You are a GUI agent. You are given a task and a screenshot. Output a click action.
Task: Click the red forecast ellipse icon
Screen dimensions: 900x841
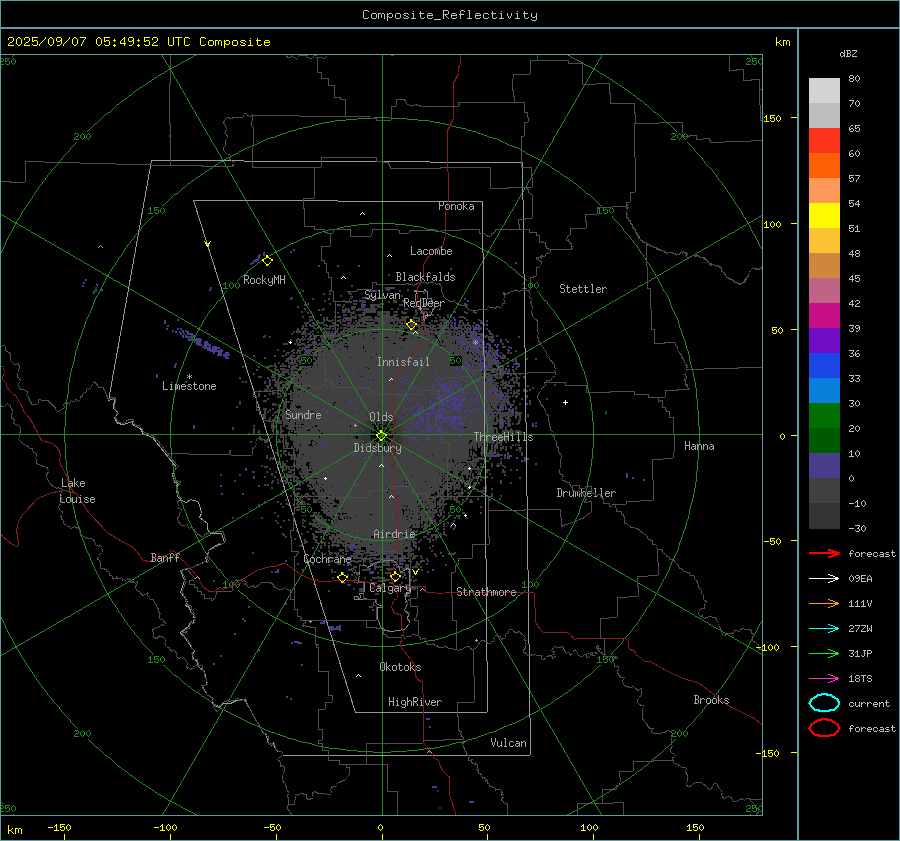(x=824, y=728)
